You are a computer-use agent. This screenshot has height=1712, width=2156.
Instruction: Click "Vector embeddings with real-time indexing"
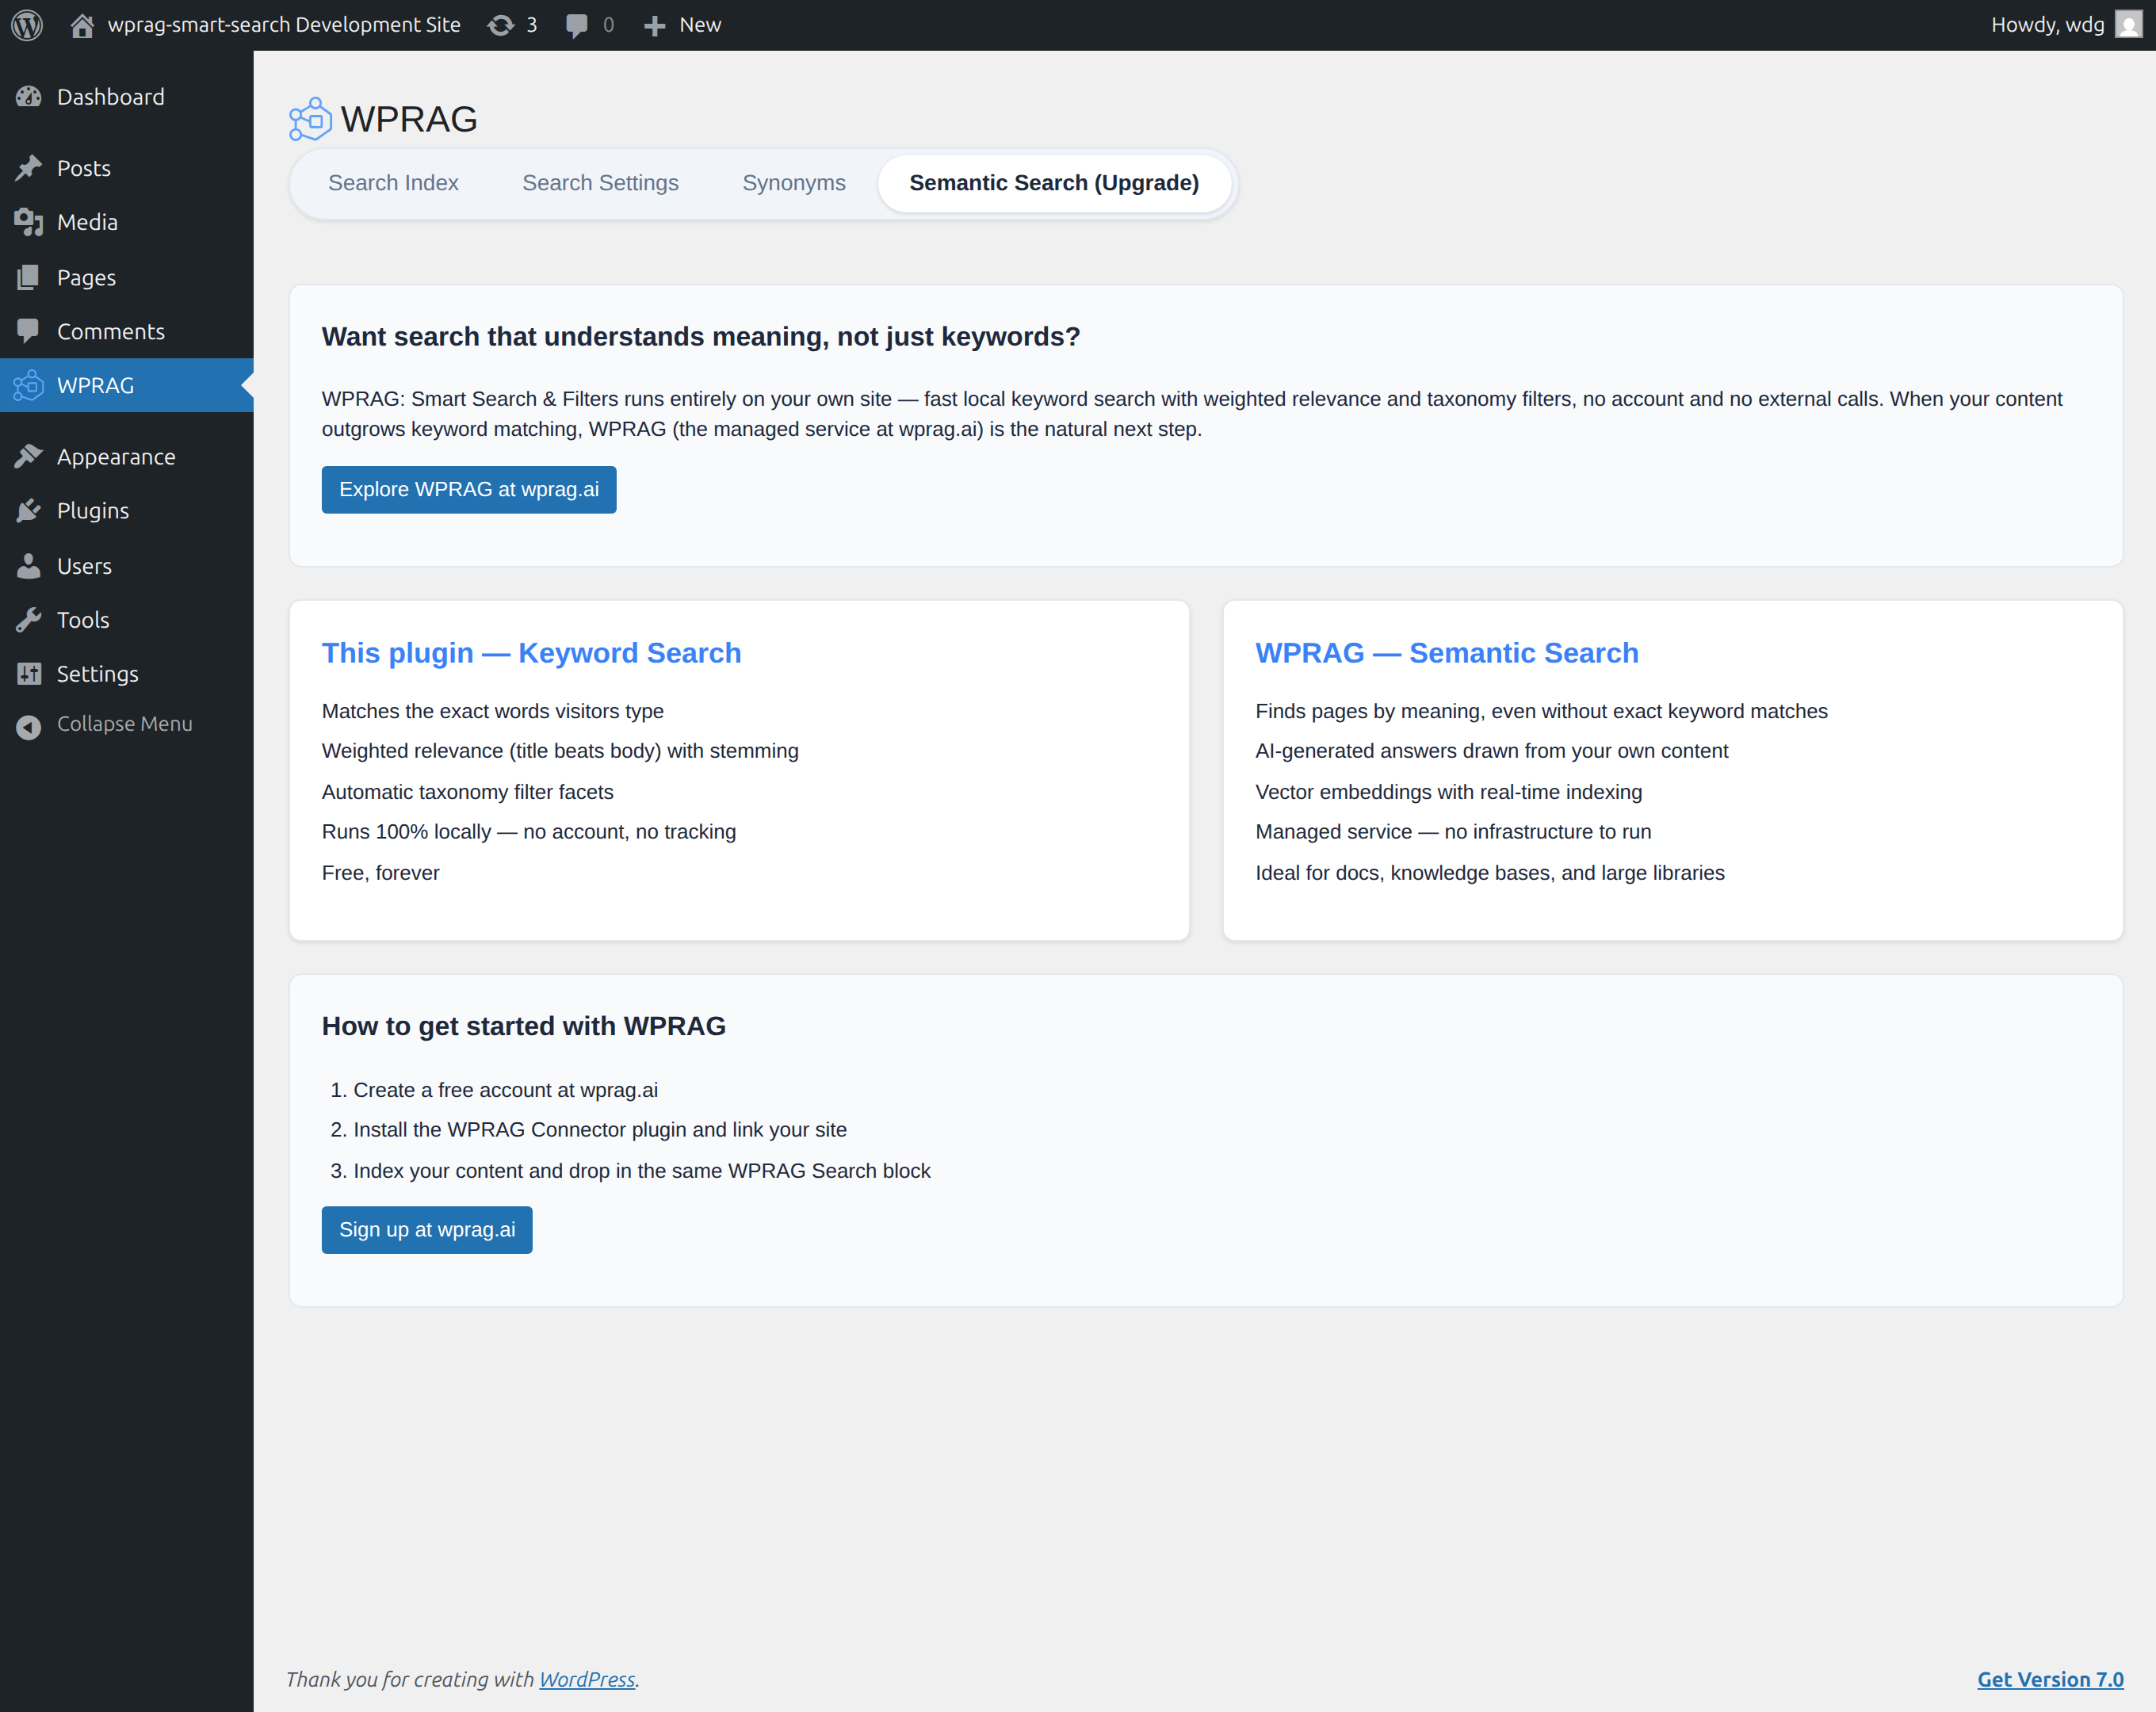pyautogui.click(x=1449, y=792)
